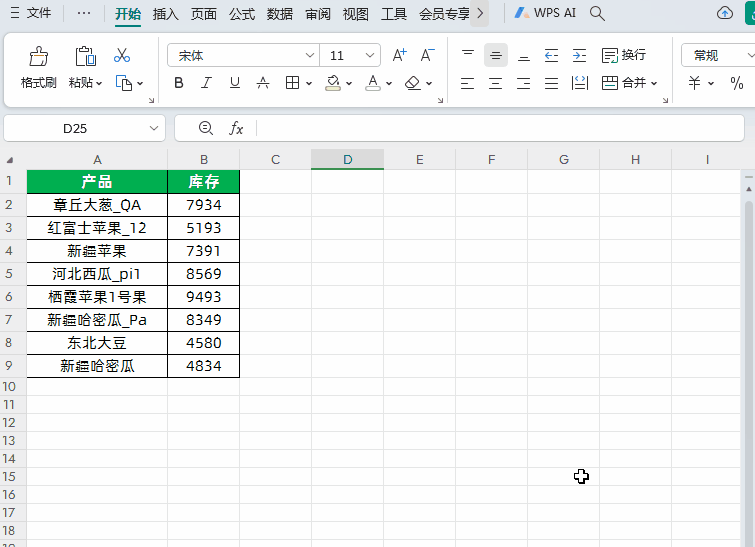Switch to the 插入 ribbon tab
This screenshot has width=755, height=547.
click(165, 14)
